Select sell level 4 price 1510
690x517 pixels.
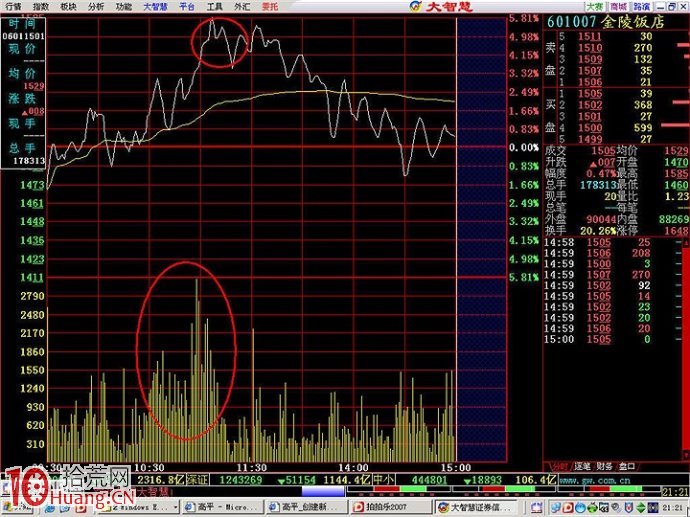[x=590, y=48]
